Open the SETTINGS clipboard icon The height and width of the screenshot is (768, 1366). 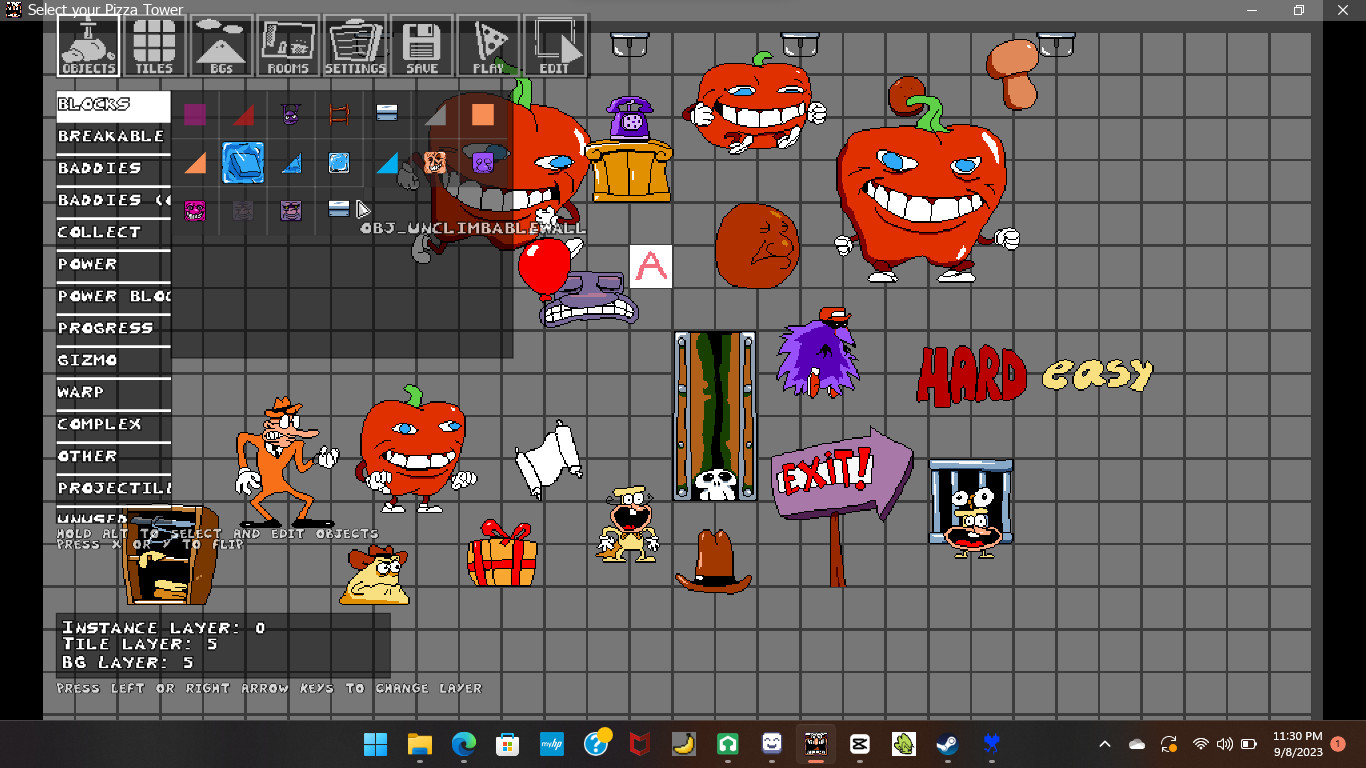click(355, 45)
